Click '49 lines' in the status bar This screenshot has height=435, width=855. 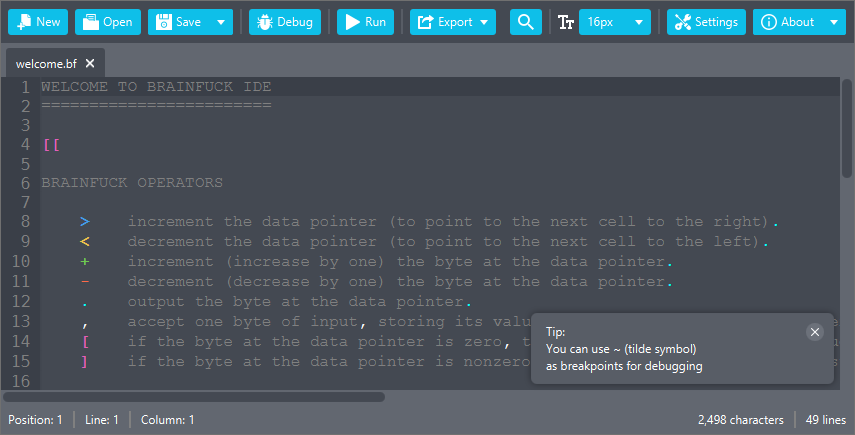pos(826,420)
